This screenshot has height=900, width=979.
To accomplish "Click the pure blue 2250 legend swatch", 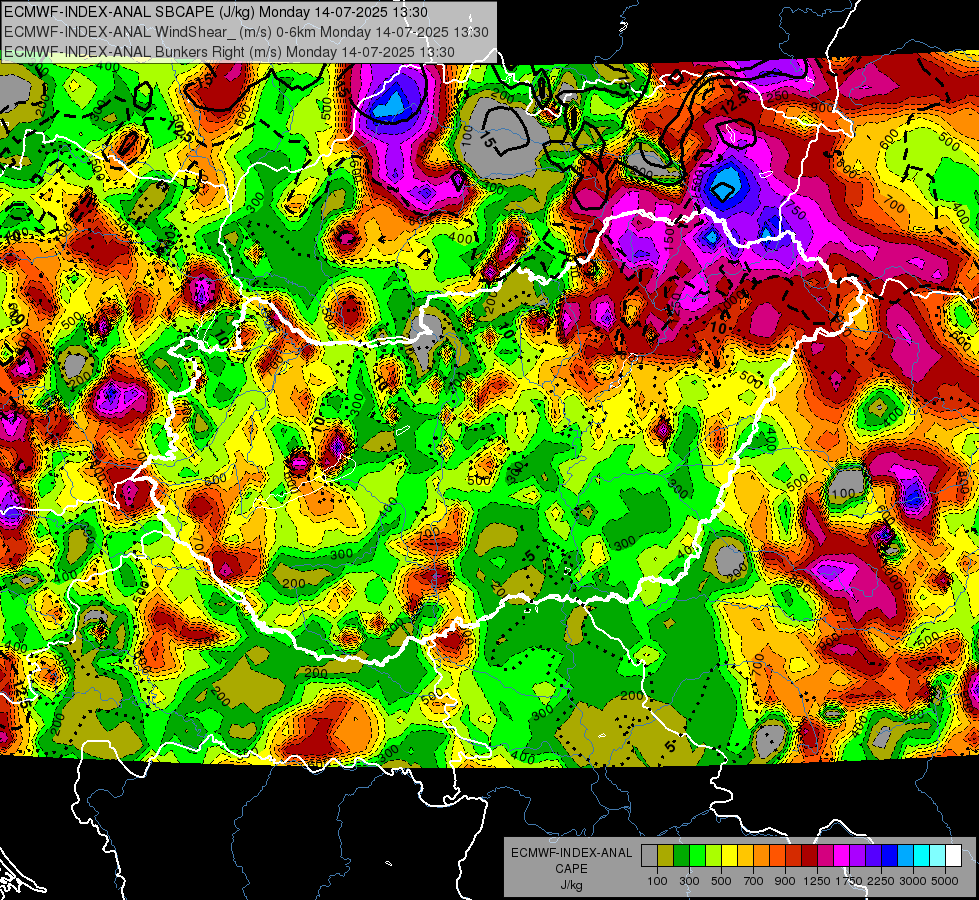I will [890, 856].
